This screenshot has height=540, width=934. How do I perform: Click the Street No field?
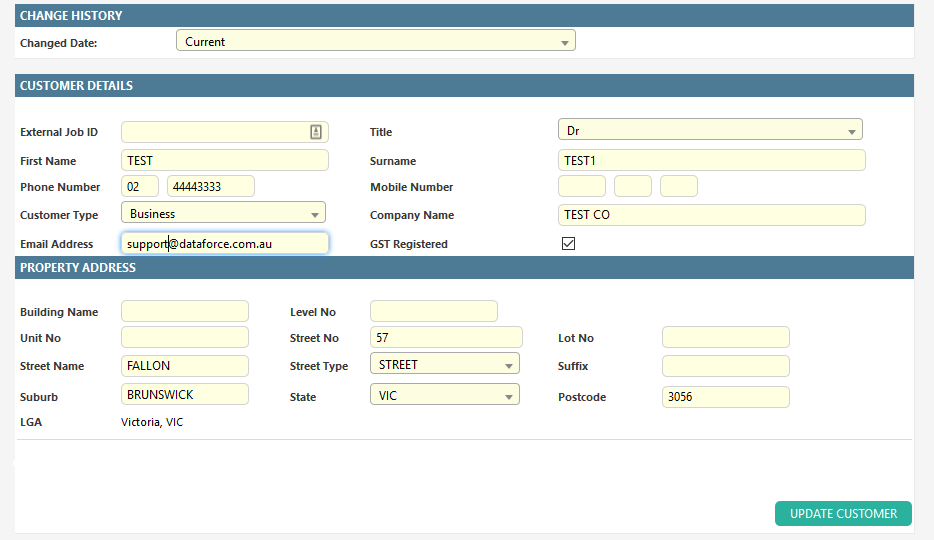(445, 338)
